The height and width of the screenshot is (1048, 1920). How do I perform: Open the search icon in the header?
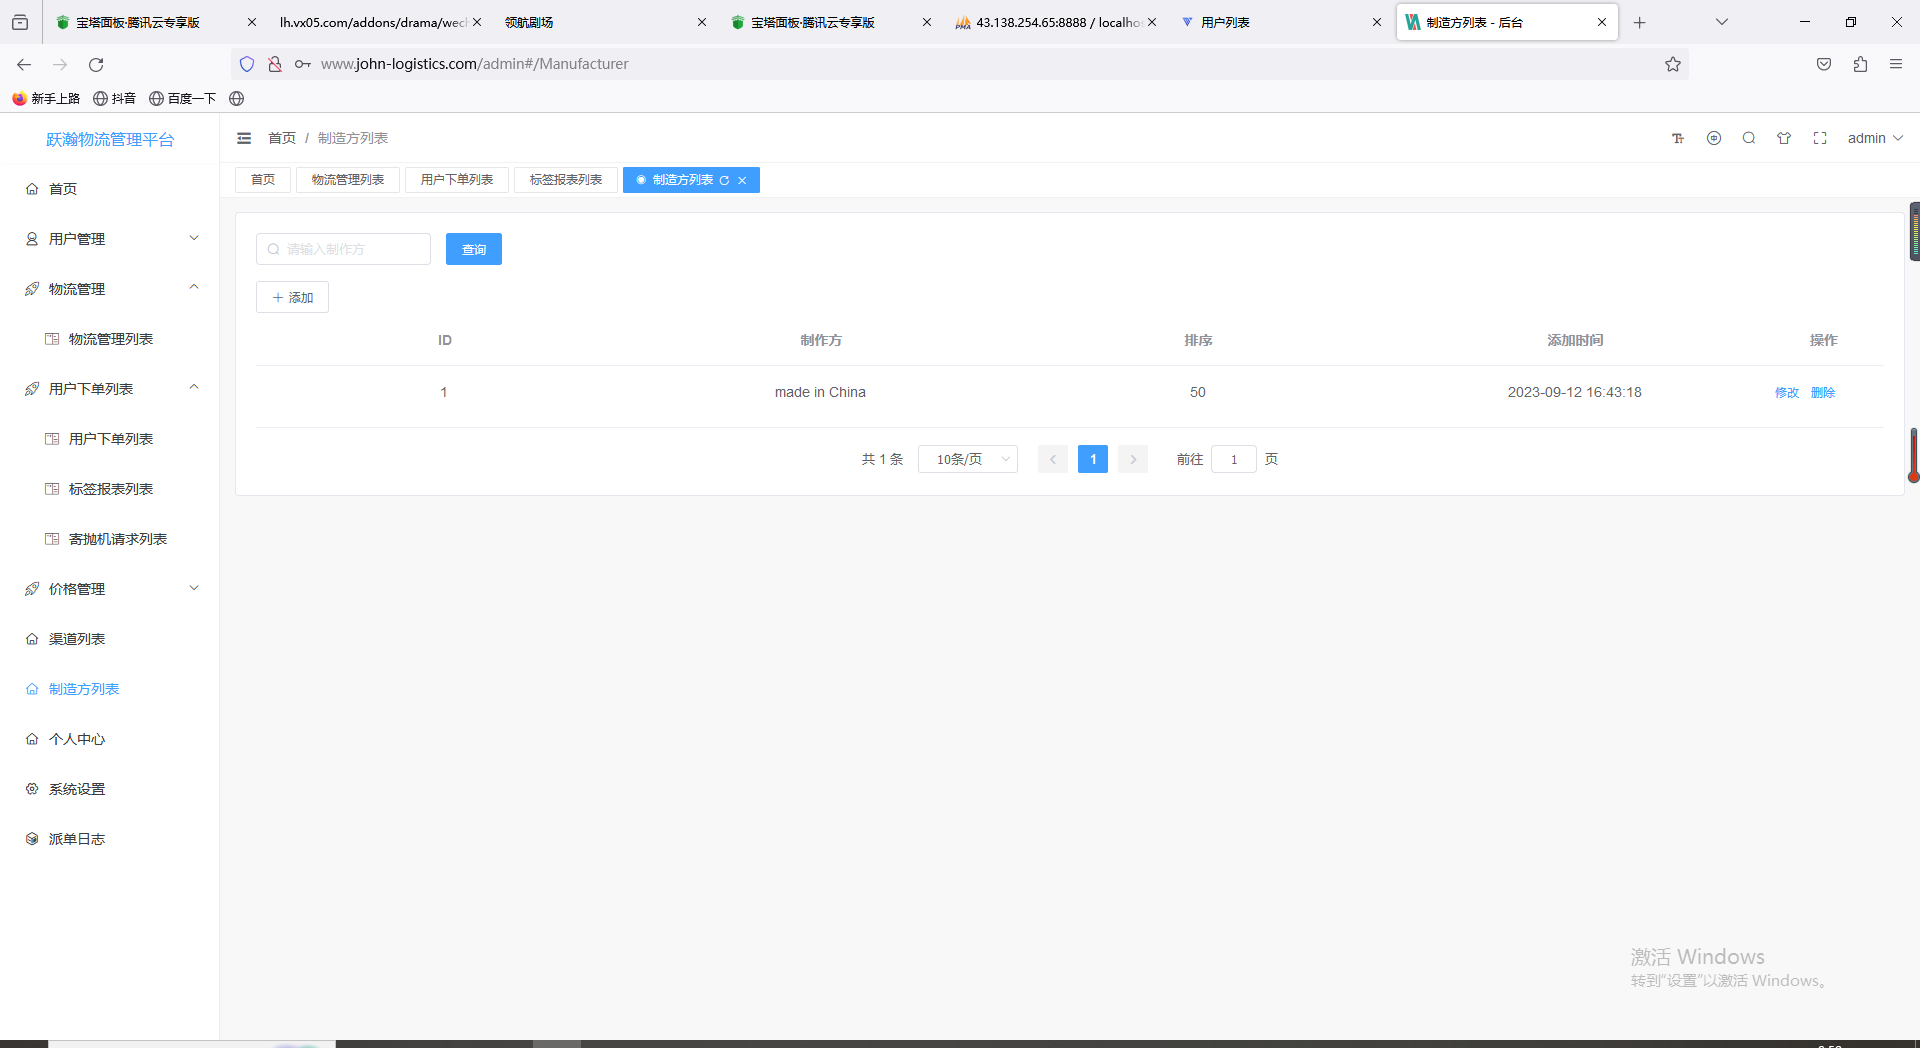click(x=1749, y=138)
